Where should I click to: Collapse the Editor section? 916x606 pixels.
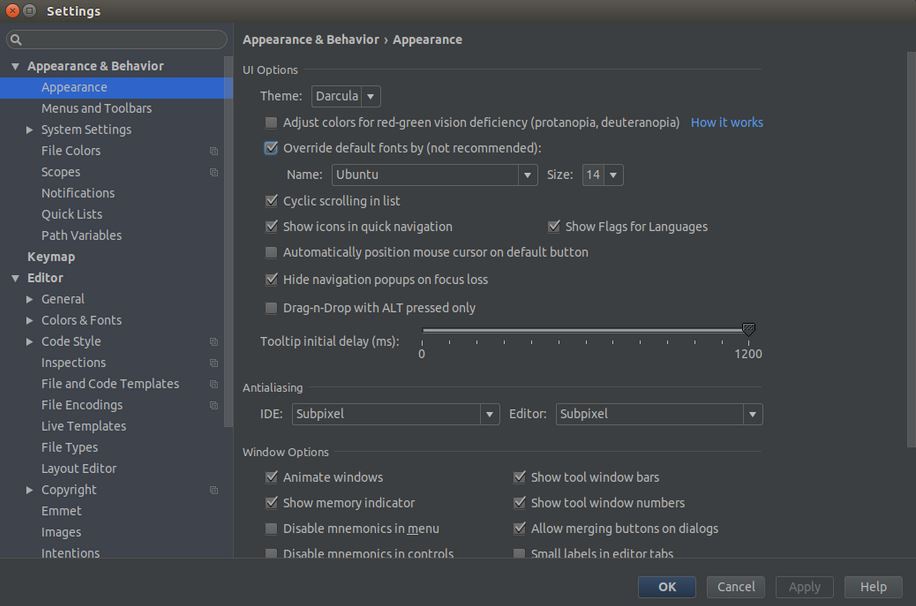coord(15,278)
